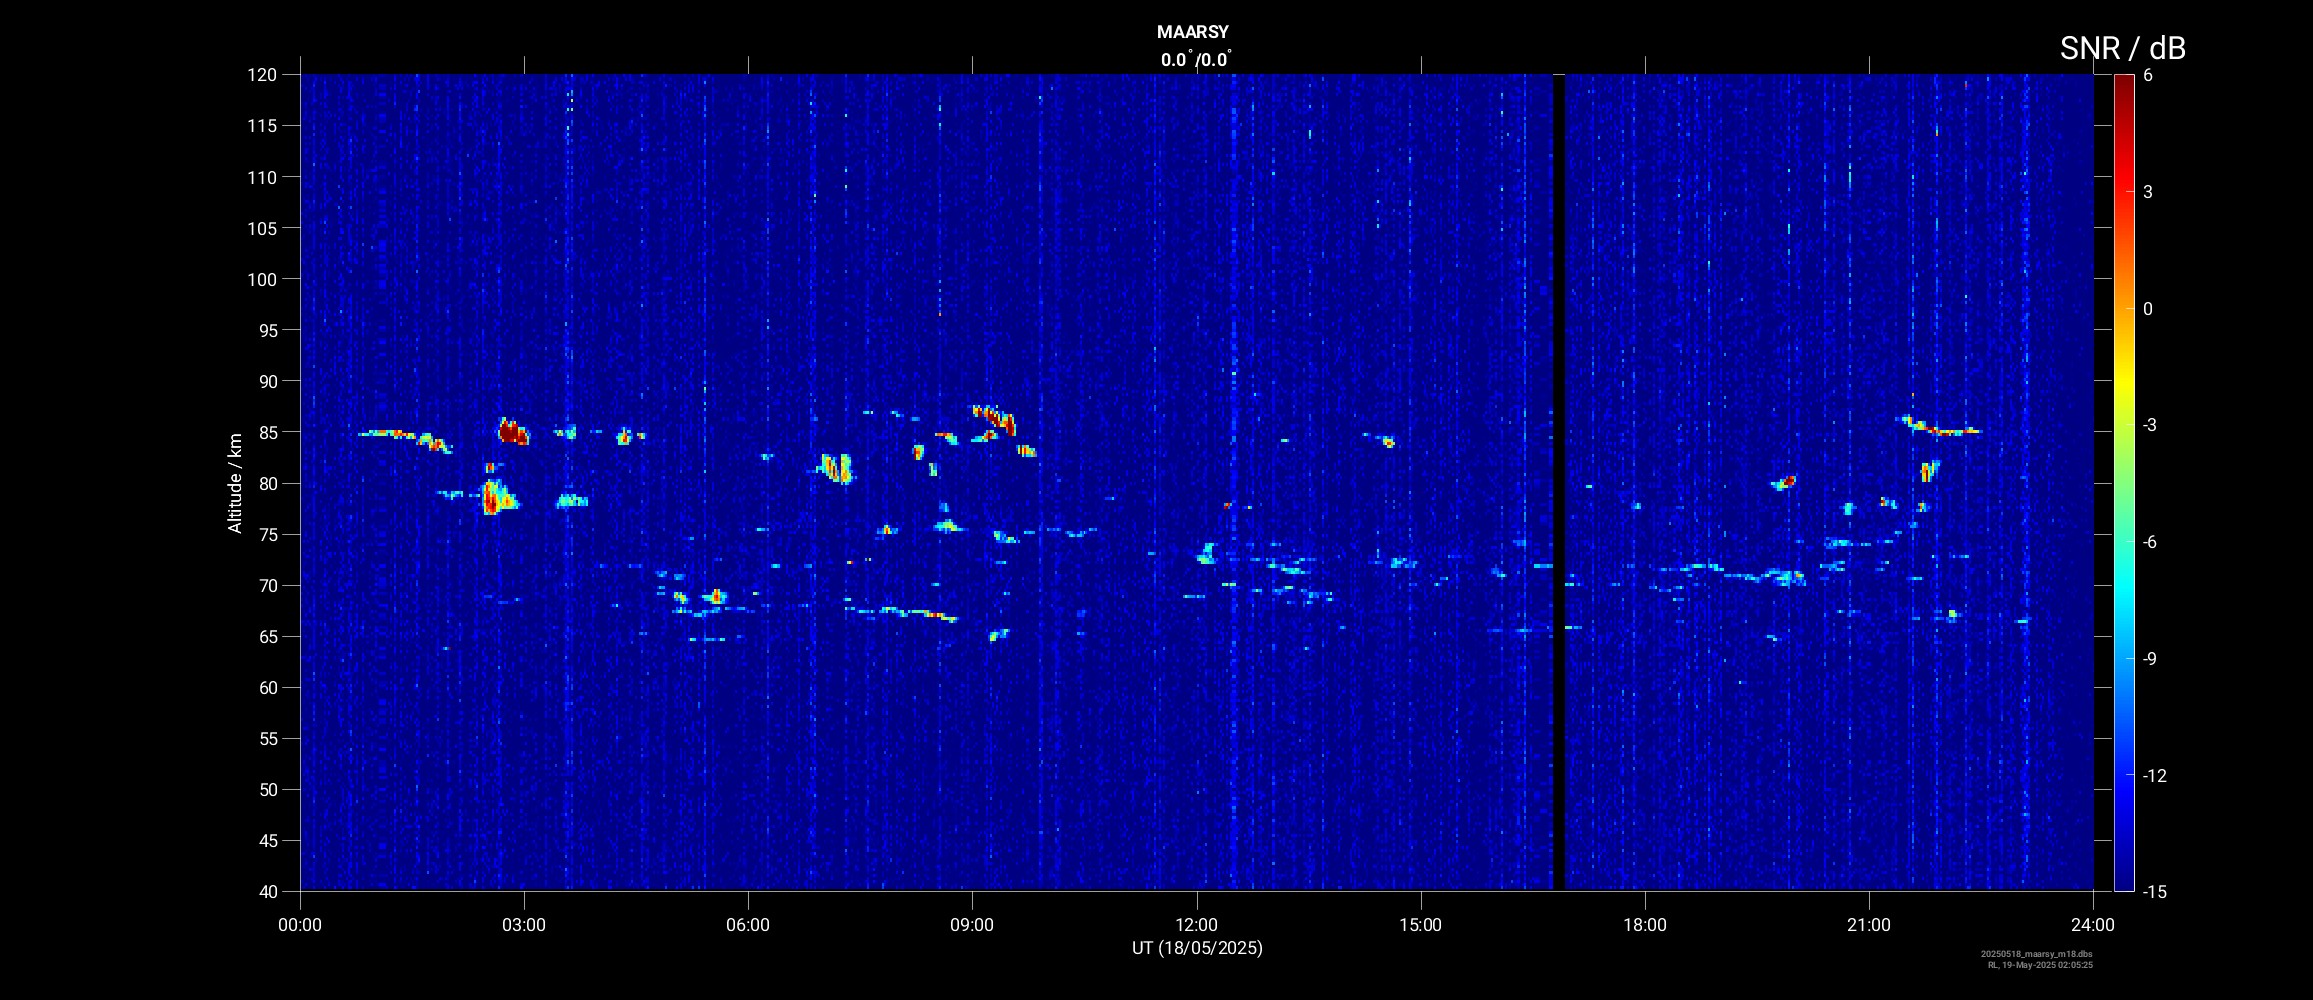2313x1000 pixels.
Task: Click the colorbar 6 dB tick label
Action: pyautogui.click(x=2148, y=75)
